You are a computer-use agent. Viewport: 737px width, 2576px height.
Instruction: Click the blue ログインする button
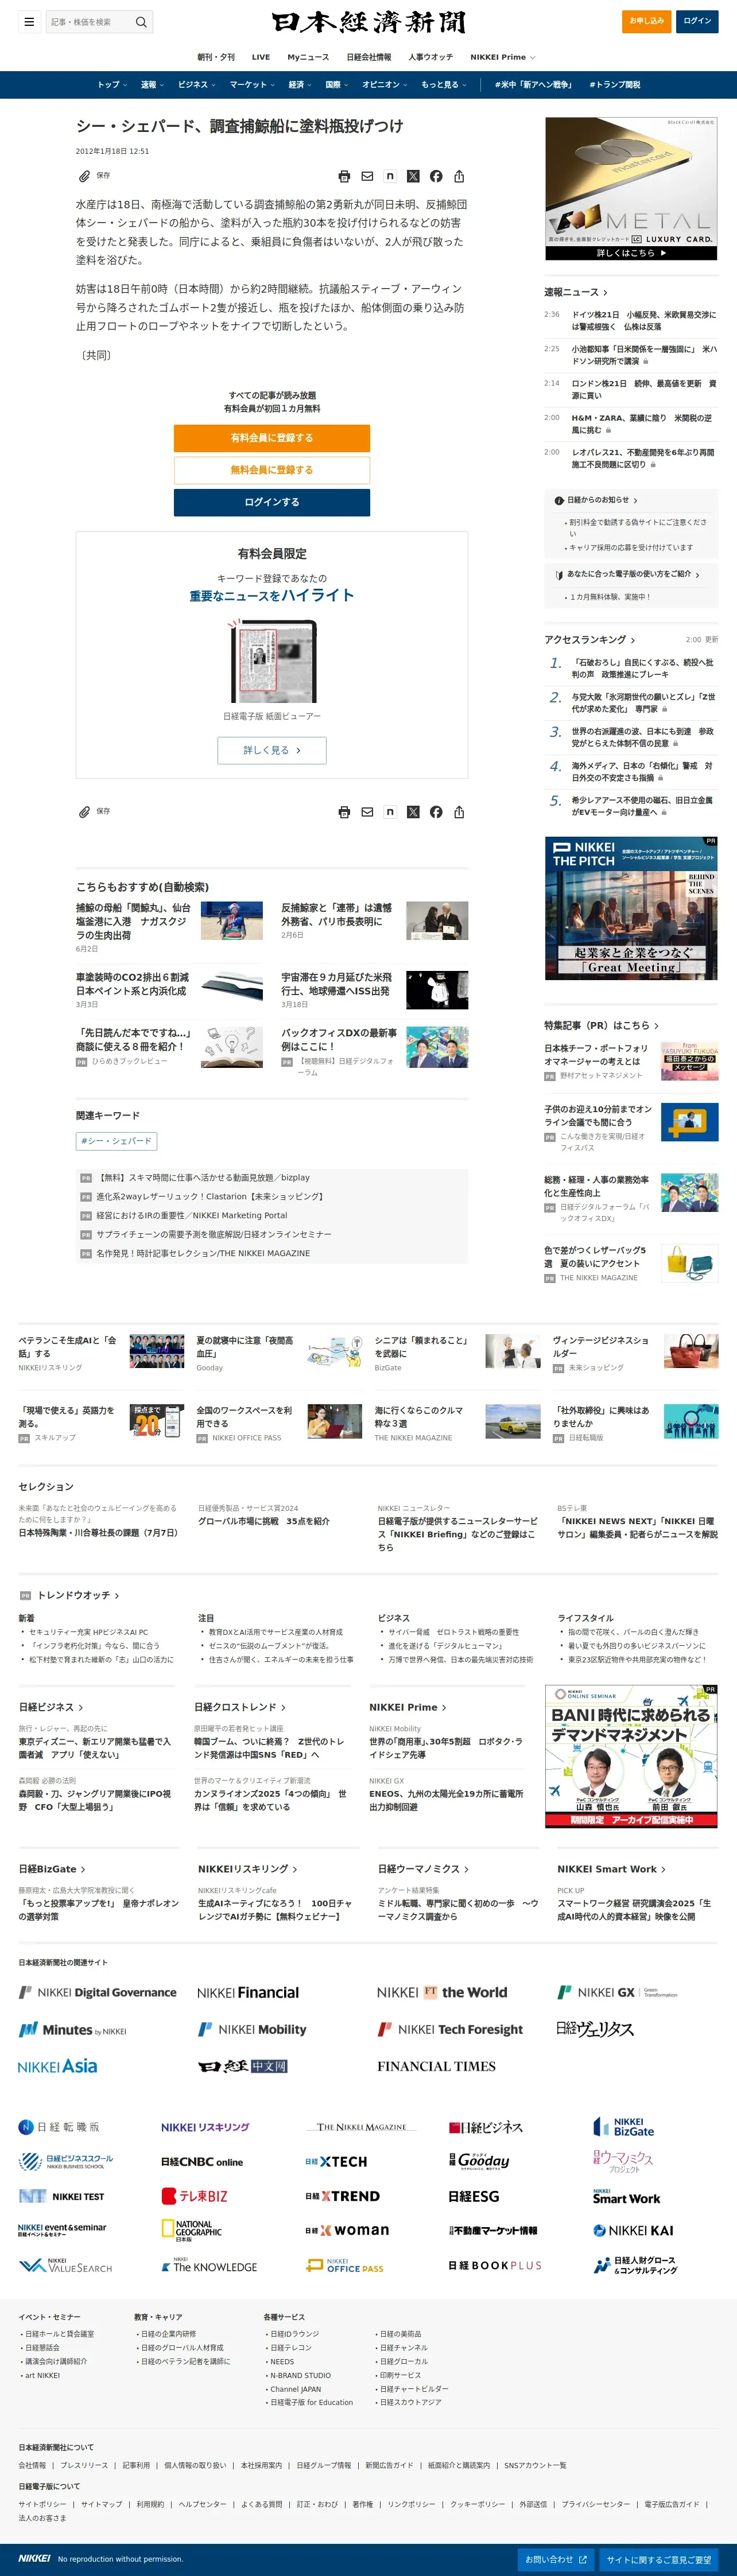coord(272,502)
